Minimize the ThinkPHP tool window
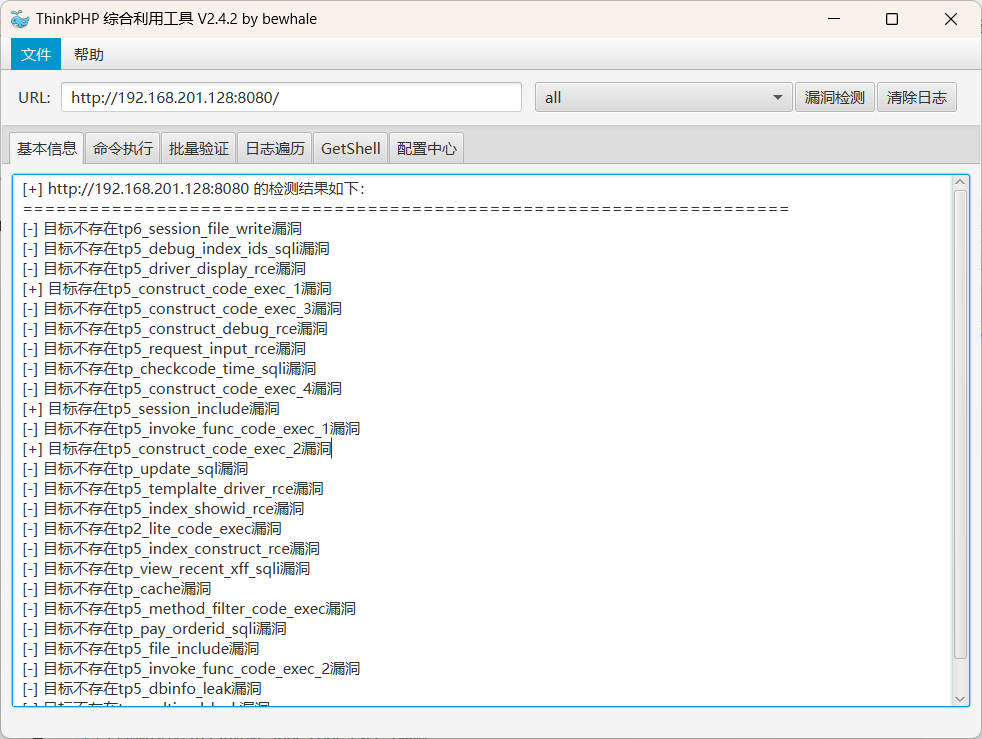This screenshot has height=739, width=982. [x=833, y=19]
